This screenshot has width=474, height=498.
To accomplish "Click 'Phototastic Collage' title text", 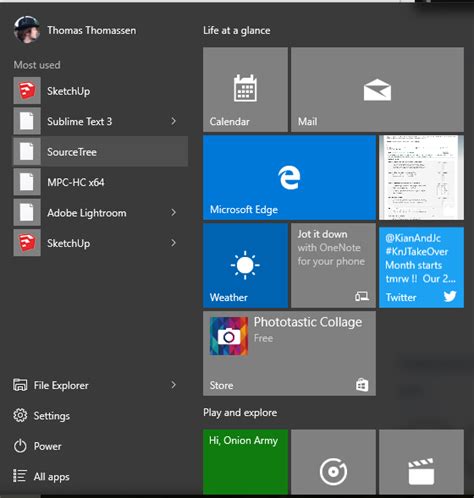I will (x=308, y=322).
